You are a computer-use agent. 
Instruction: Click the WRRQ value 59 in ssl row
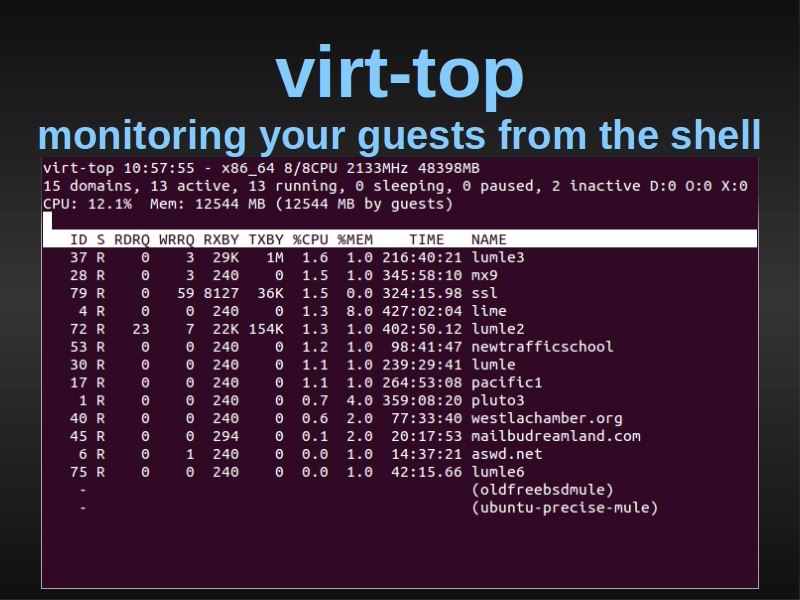[186, 293]
